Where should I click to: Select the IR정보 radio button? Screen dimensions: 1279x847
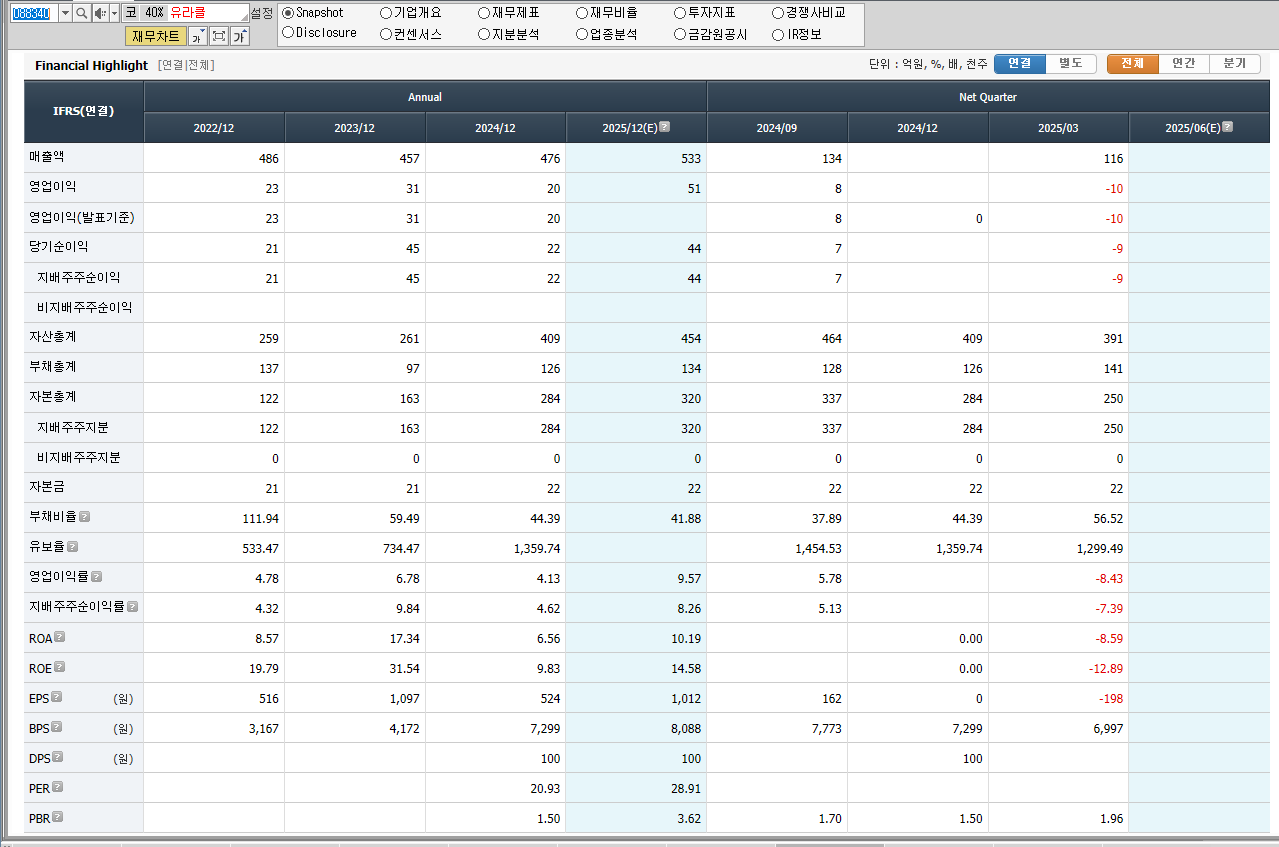point(778,34)
